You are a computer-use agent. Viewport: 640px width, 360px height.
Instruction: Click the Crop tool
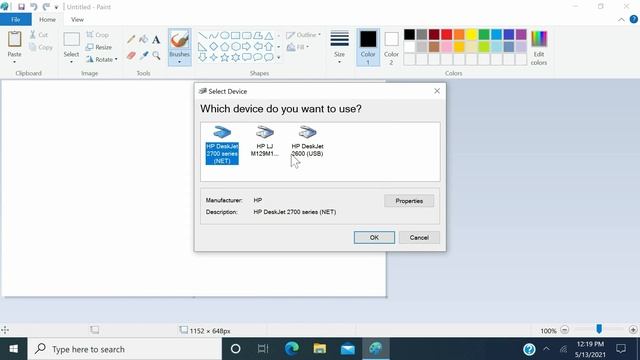coord(97,35)
